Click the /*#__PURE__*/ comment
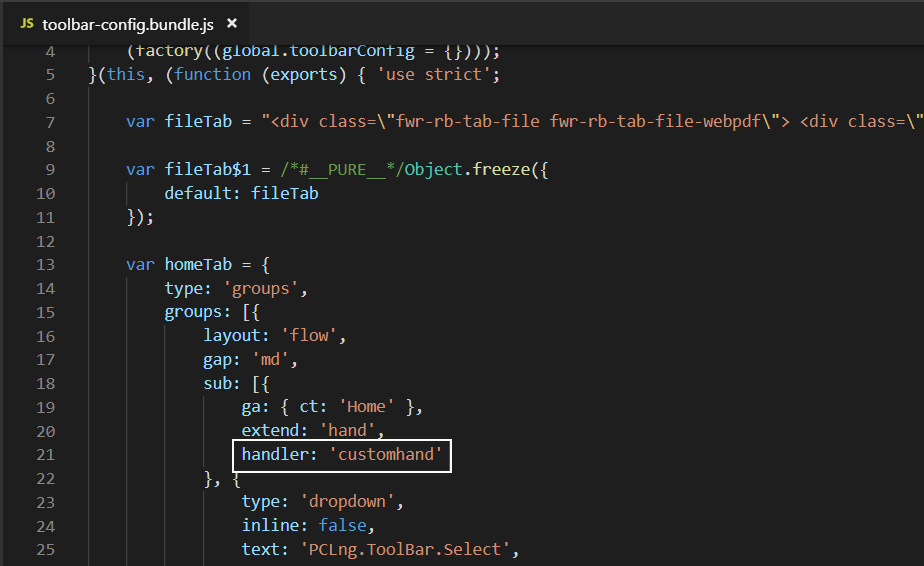Image resolution: width=924 pixels, height=566 pixels. coord(342,169)
